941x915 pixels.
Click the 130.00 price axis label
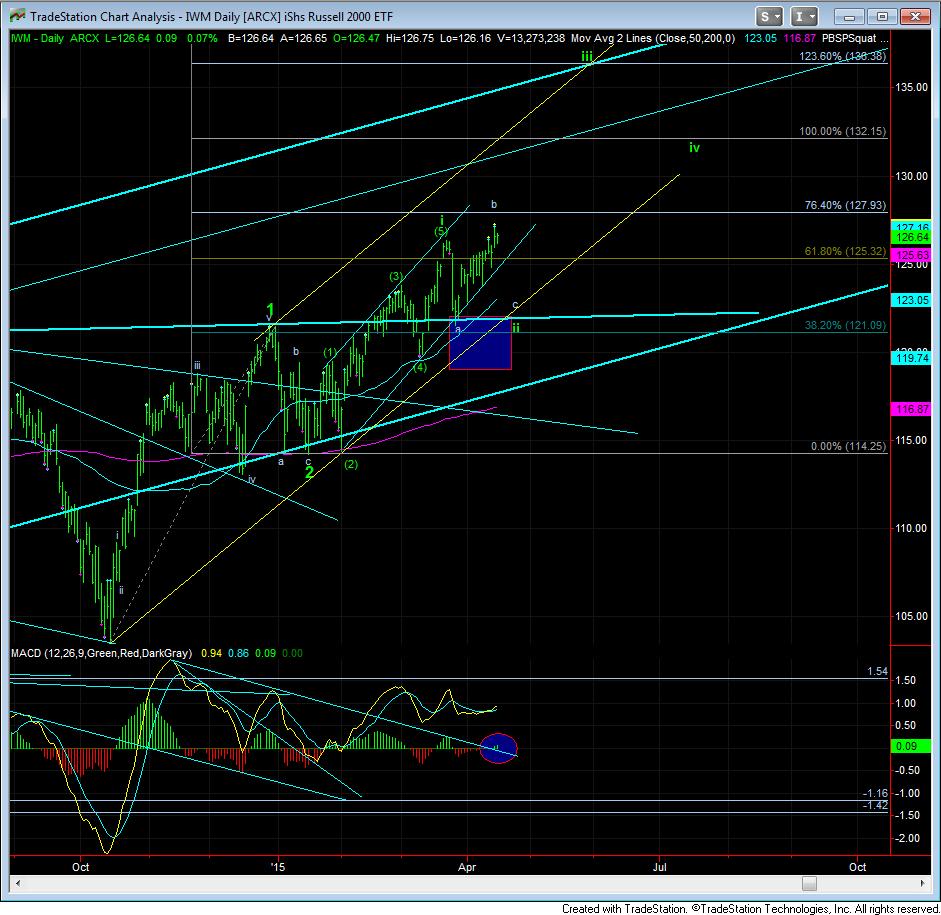click(x=912, y=176)
